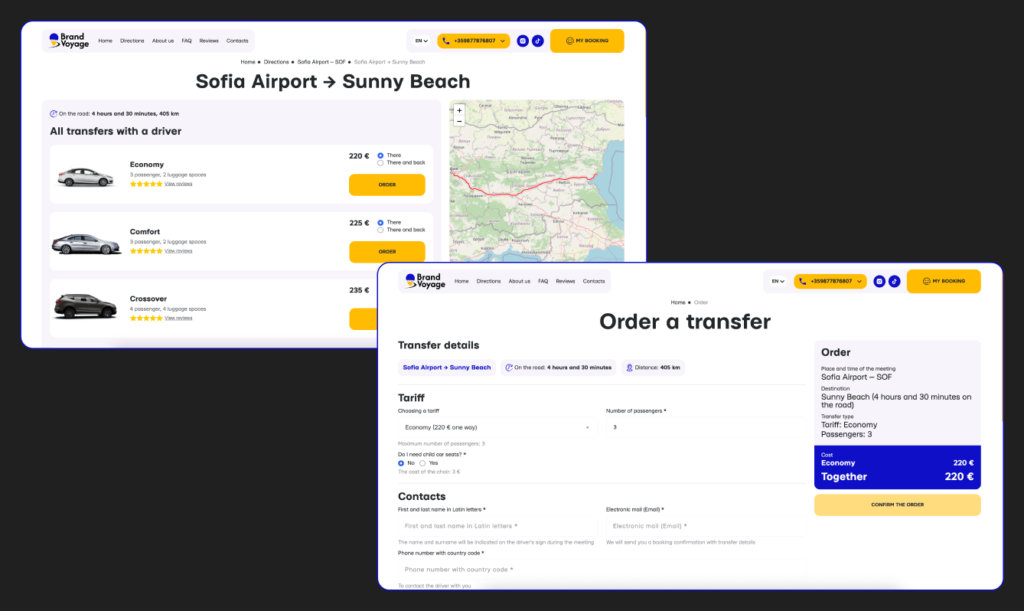Open Instagram icon on Sofia Airport page header

(522, 41)
